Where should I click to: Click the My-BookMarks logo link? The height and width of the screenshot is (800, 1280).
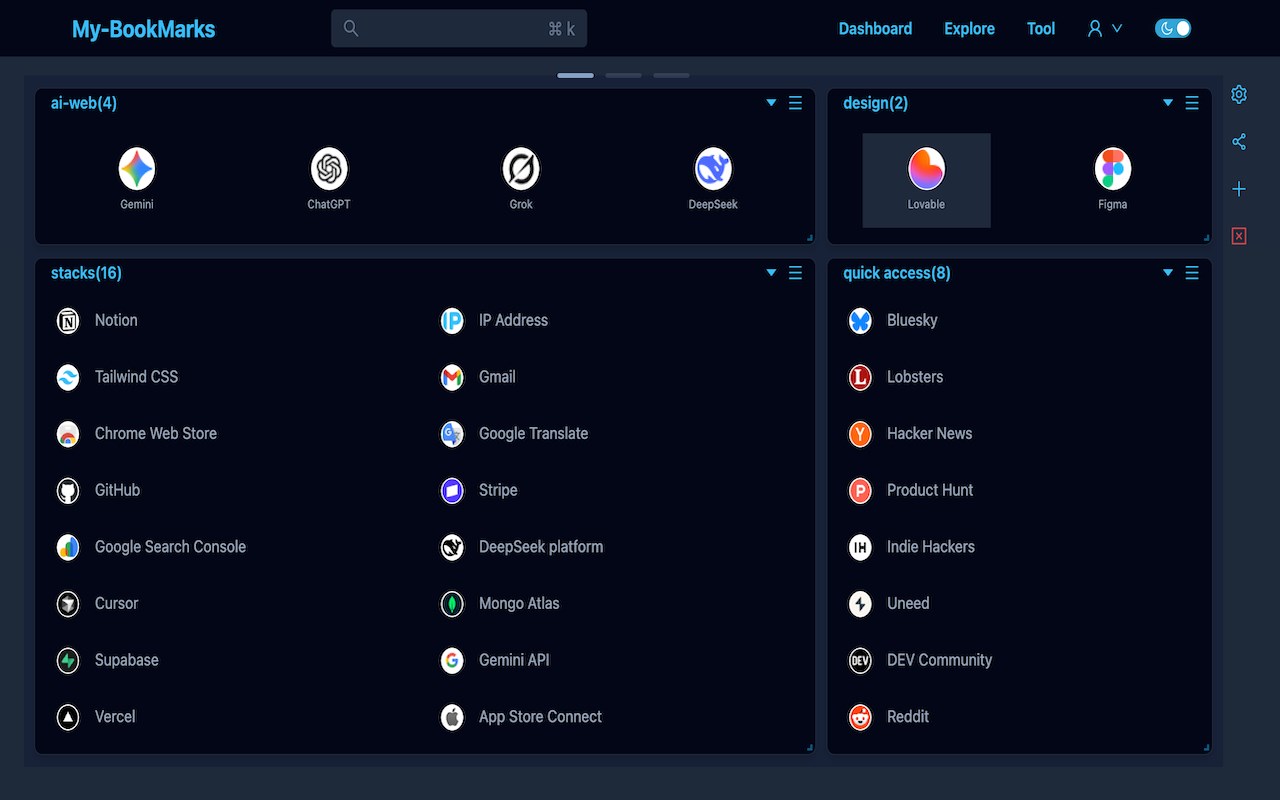point(143,29)
